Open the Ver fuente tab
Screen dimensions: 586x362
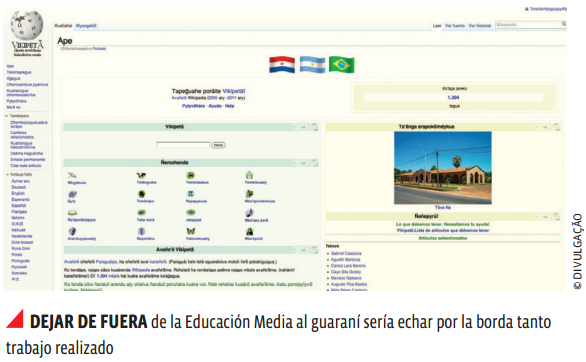click(455, 26)
